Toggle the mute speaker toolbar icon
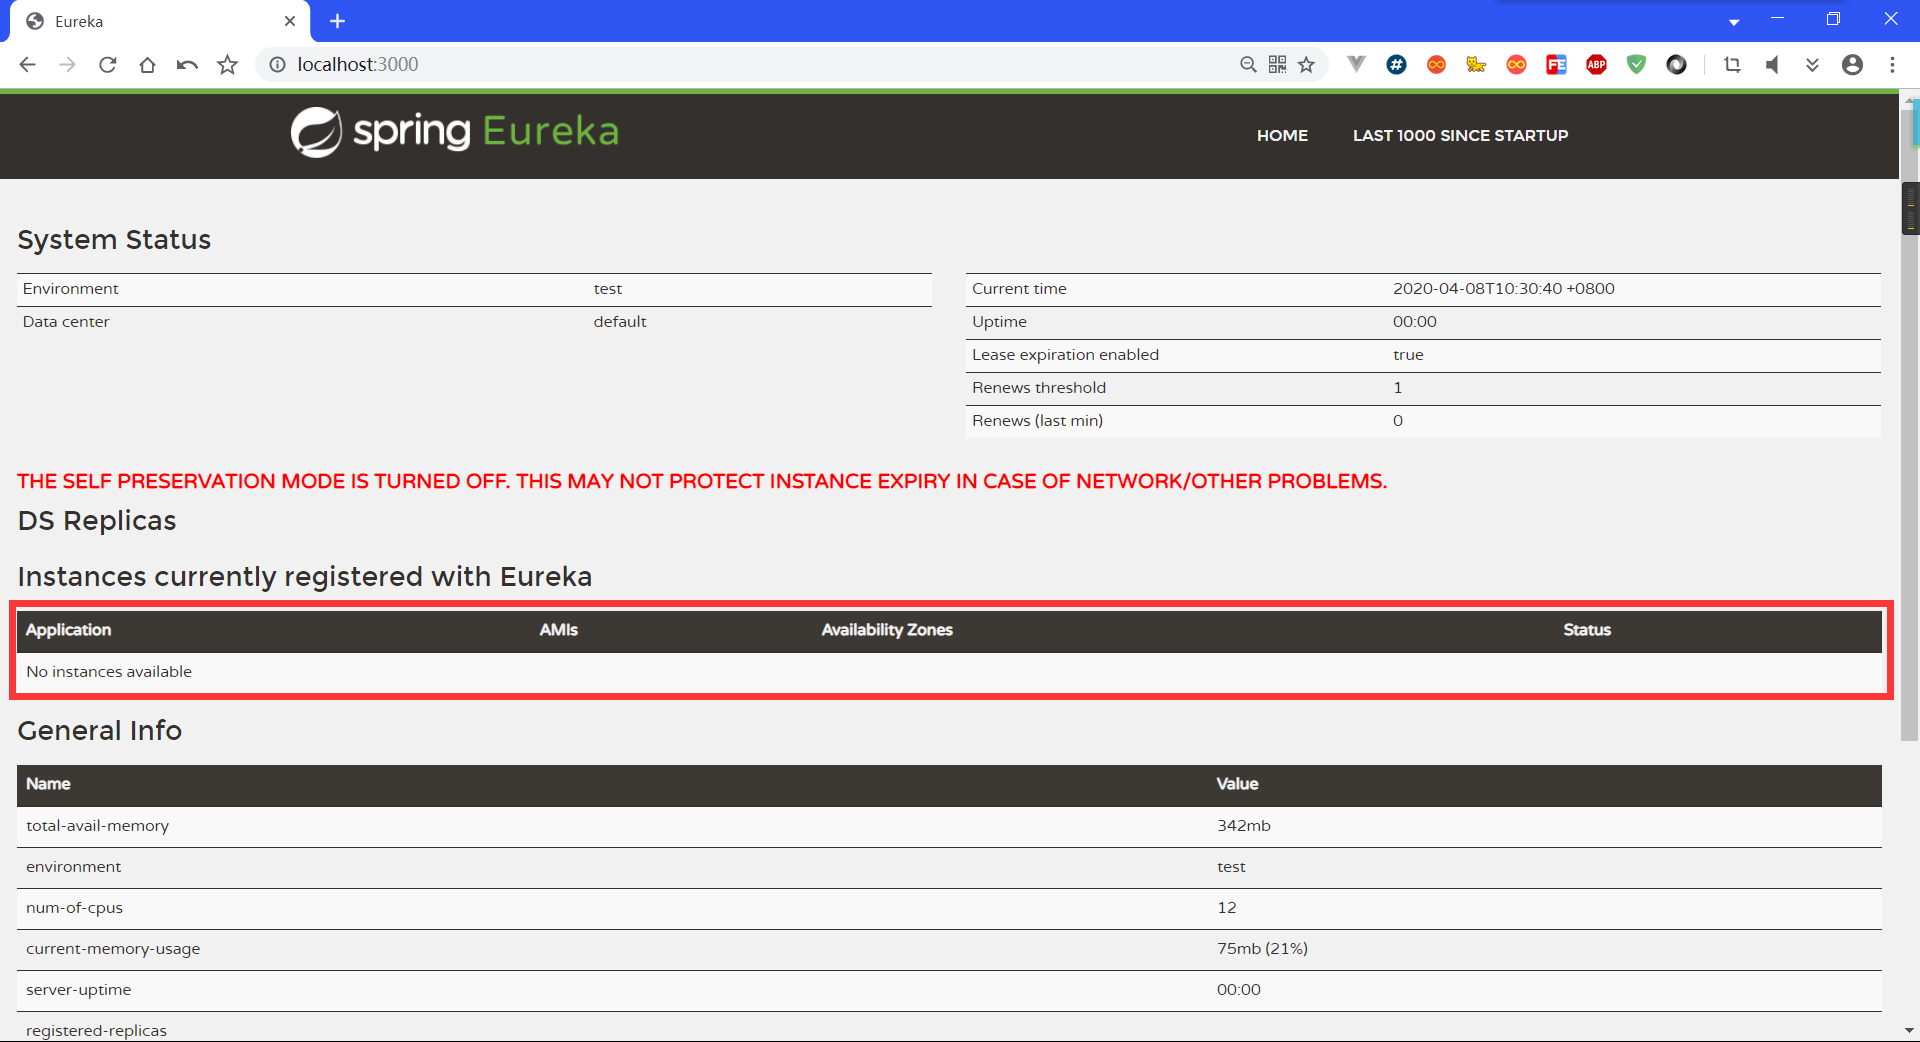Screen dimensions: 1920x1042 [1772, 65]
